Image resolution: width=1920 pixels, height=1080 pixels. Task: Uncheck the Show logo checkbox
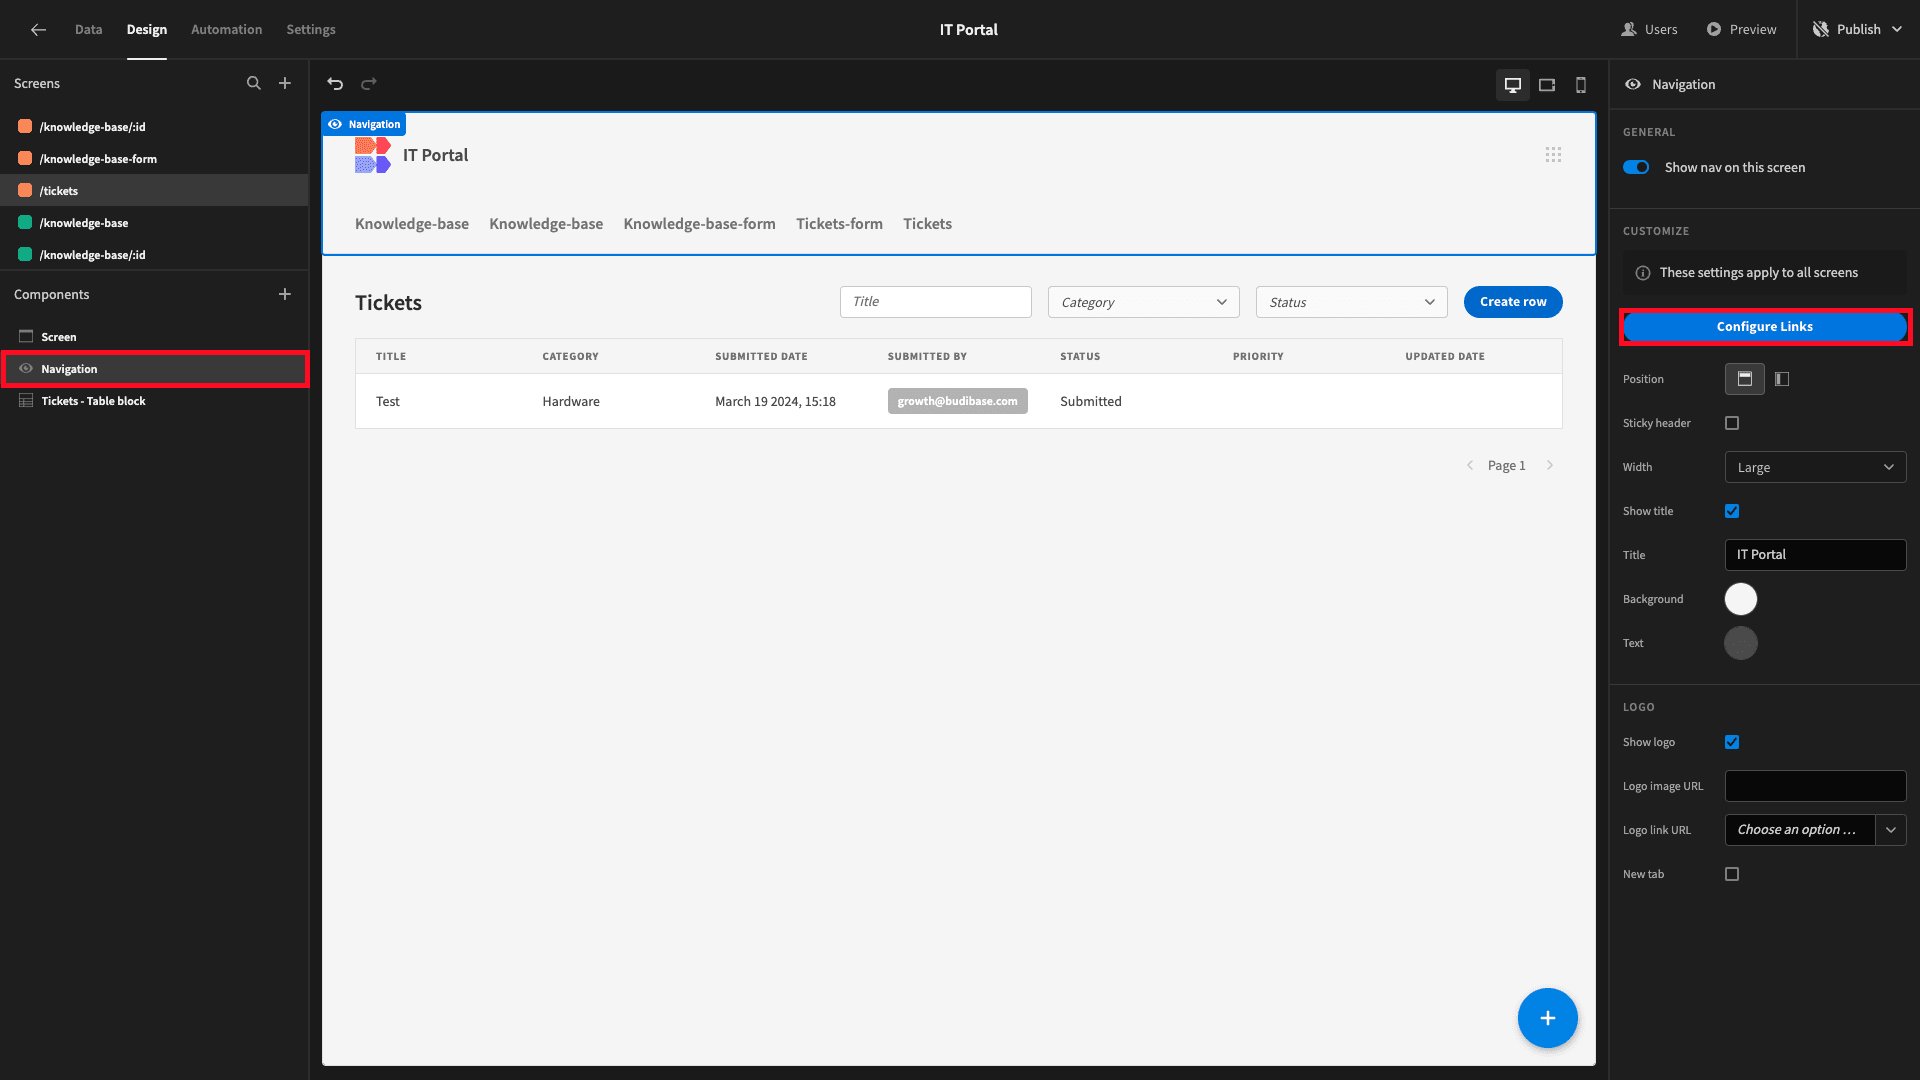tap(1732, 742)
